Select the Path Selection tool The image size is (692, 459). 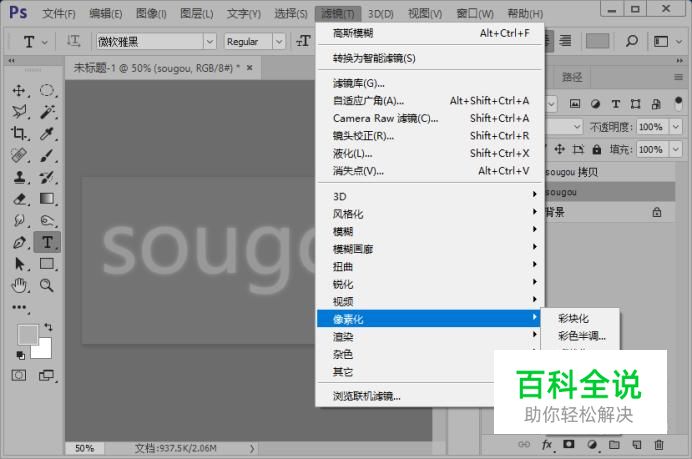click(x=19, y=263)
